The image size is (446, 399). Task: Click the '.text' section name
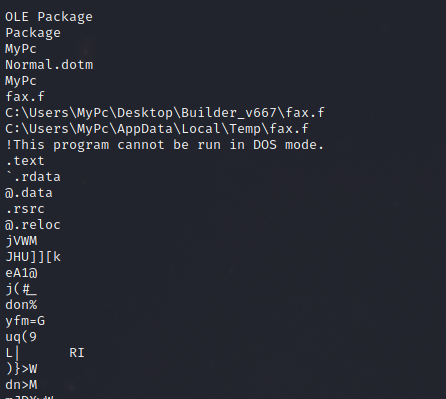click(25, 161)
